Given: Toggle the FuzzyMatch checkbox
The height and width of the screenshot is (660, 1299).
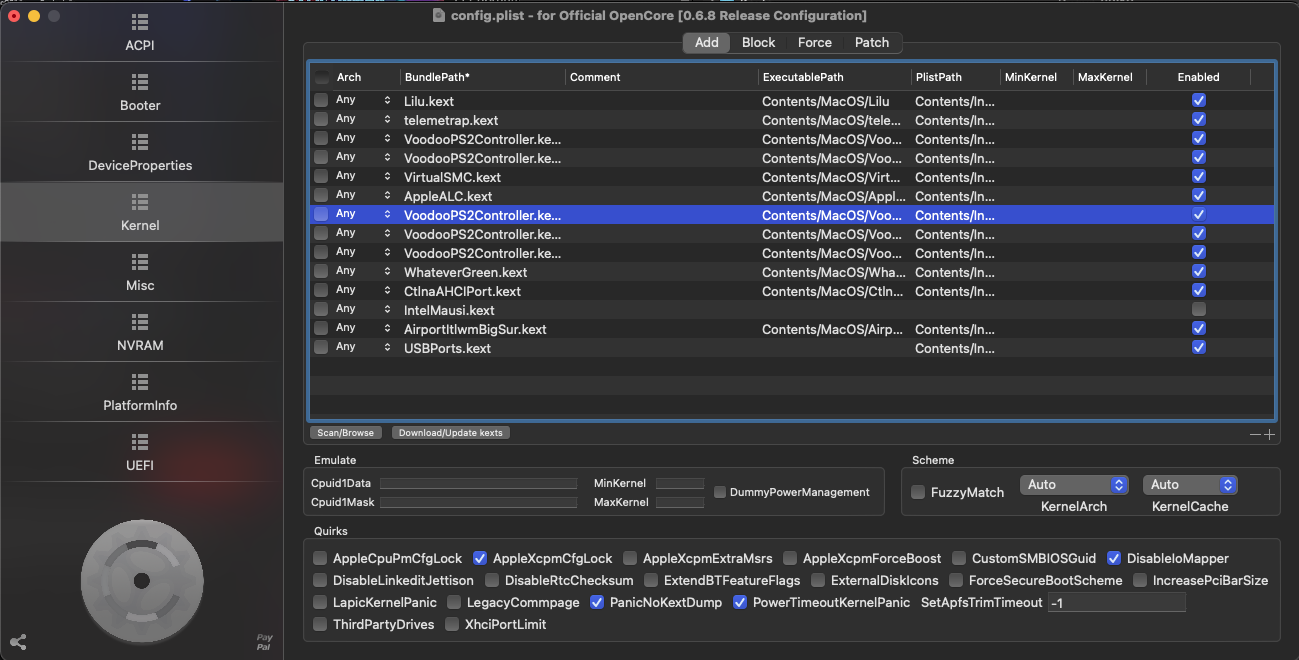Looking at the screenshot, I should (x=918, y=492).
